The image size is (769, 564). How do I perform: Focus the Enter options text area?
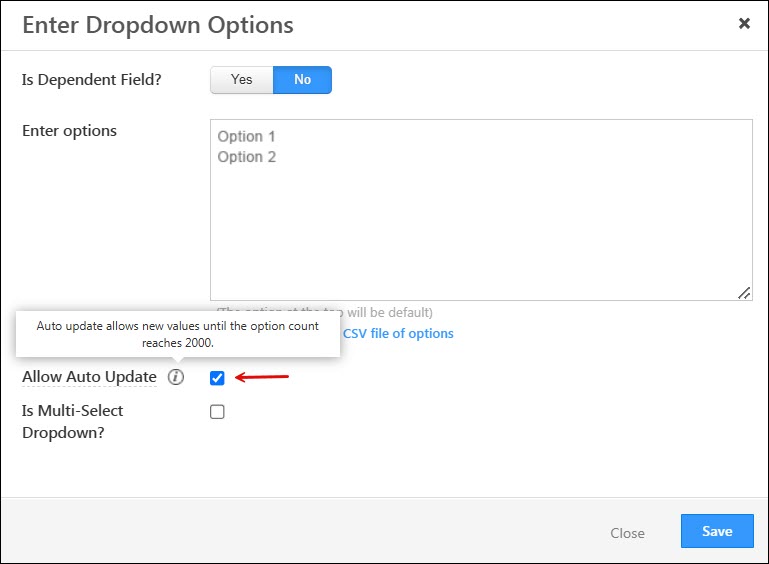[x=481, y=210]
